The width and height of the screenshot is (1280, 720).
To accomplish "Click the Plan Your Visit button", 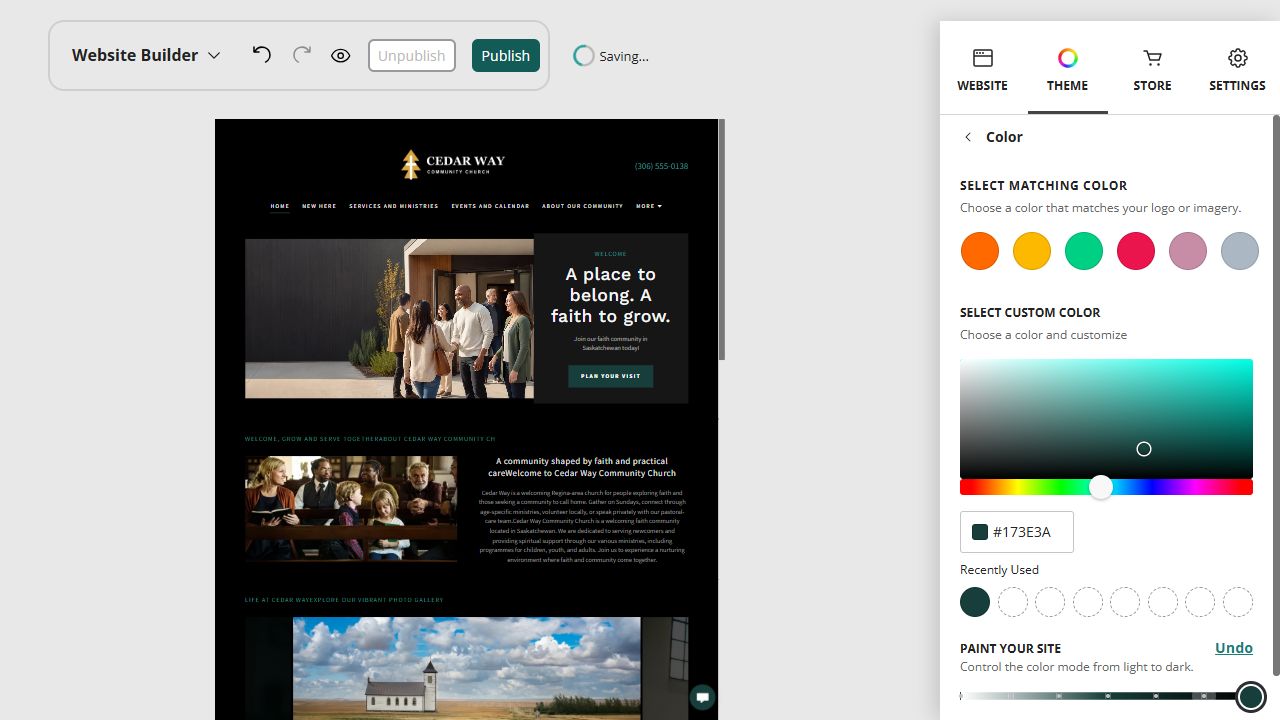I will (x=610, y=376).
